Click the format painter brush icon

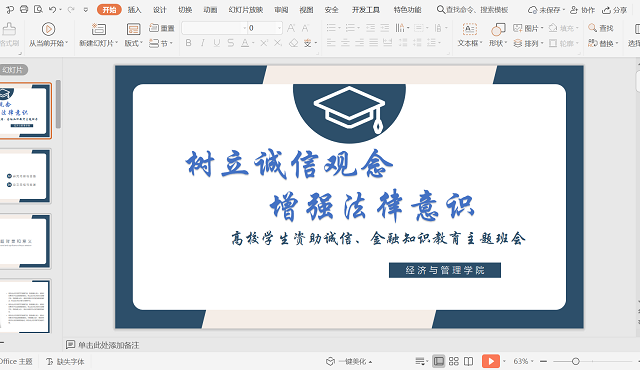point(9,29)
